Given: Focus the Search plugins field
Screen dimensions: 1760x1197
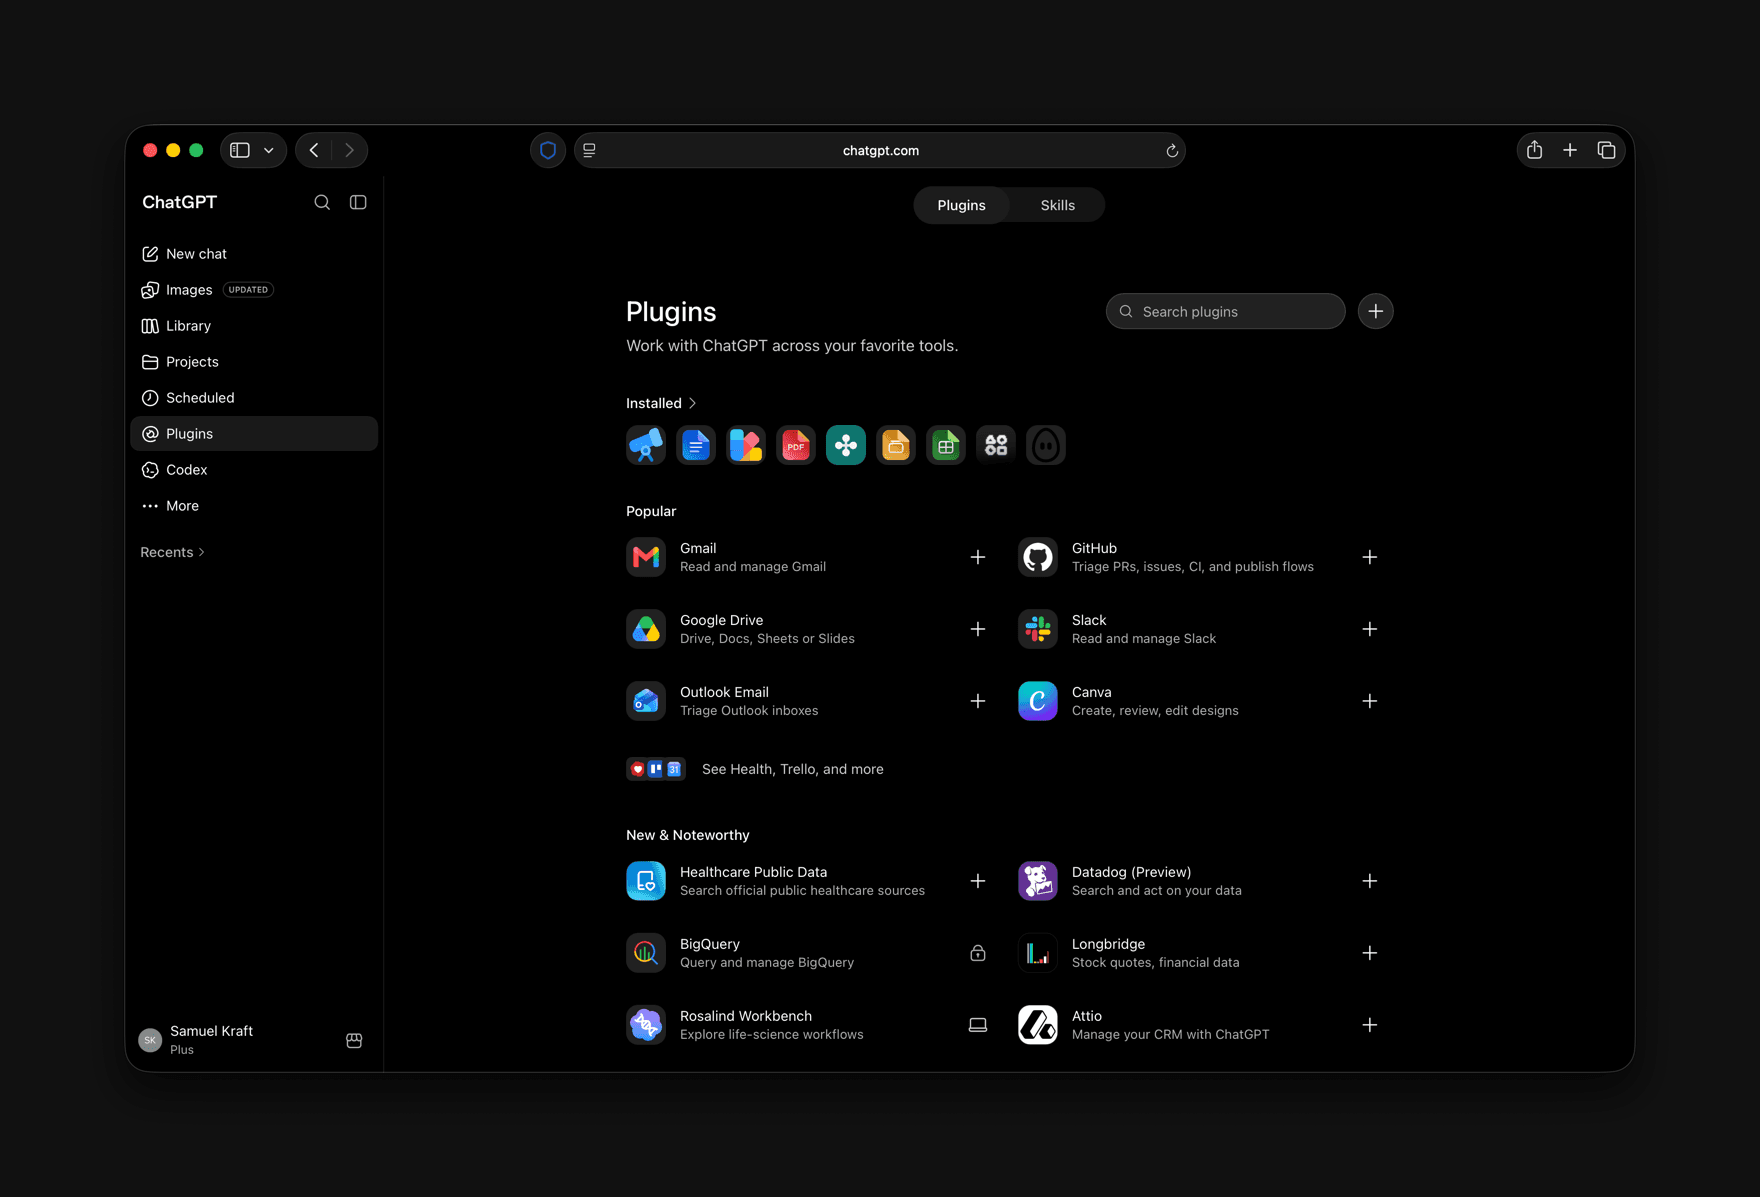Looking at the screenshot, I should [1226, 311].
